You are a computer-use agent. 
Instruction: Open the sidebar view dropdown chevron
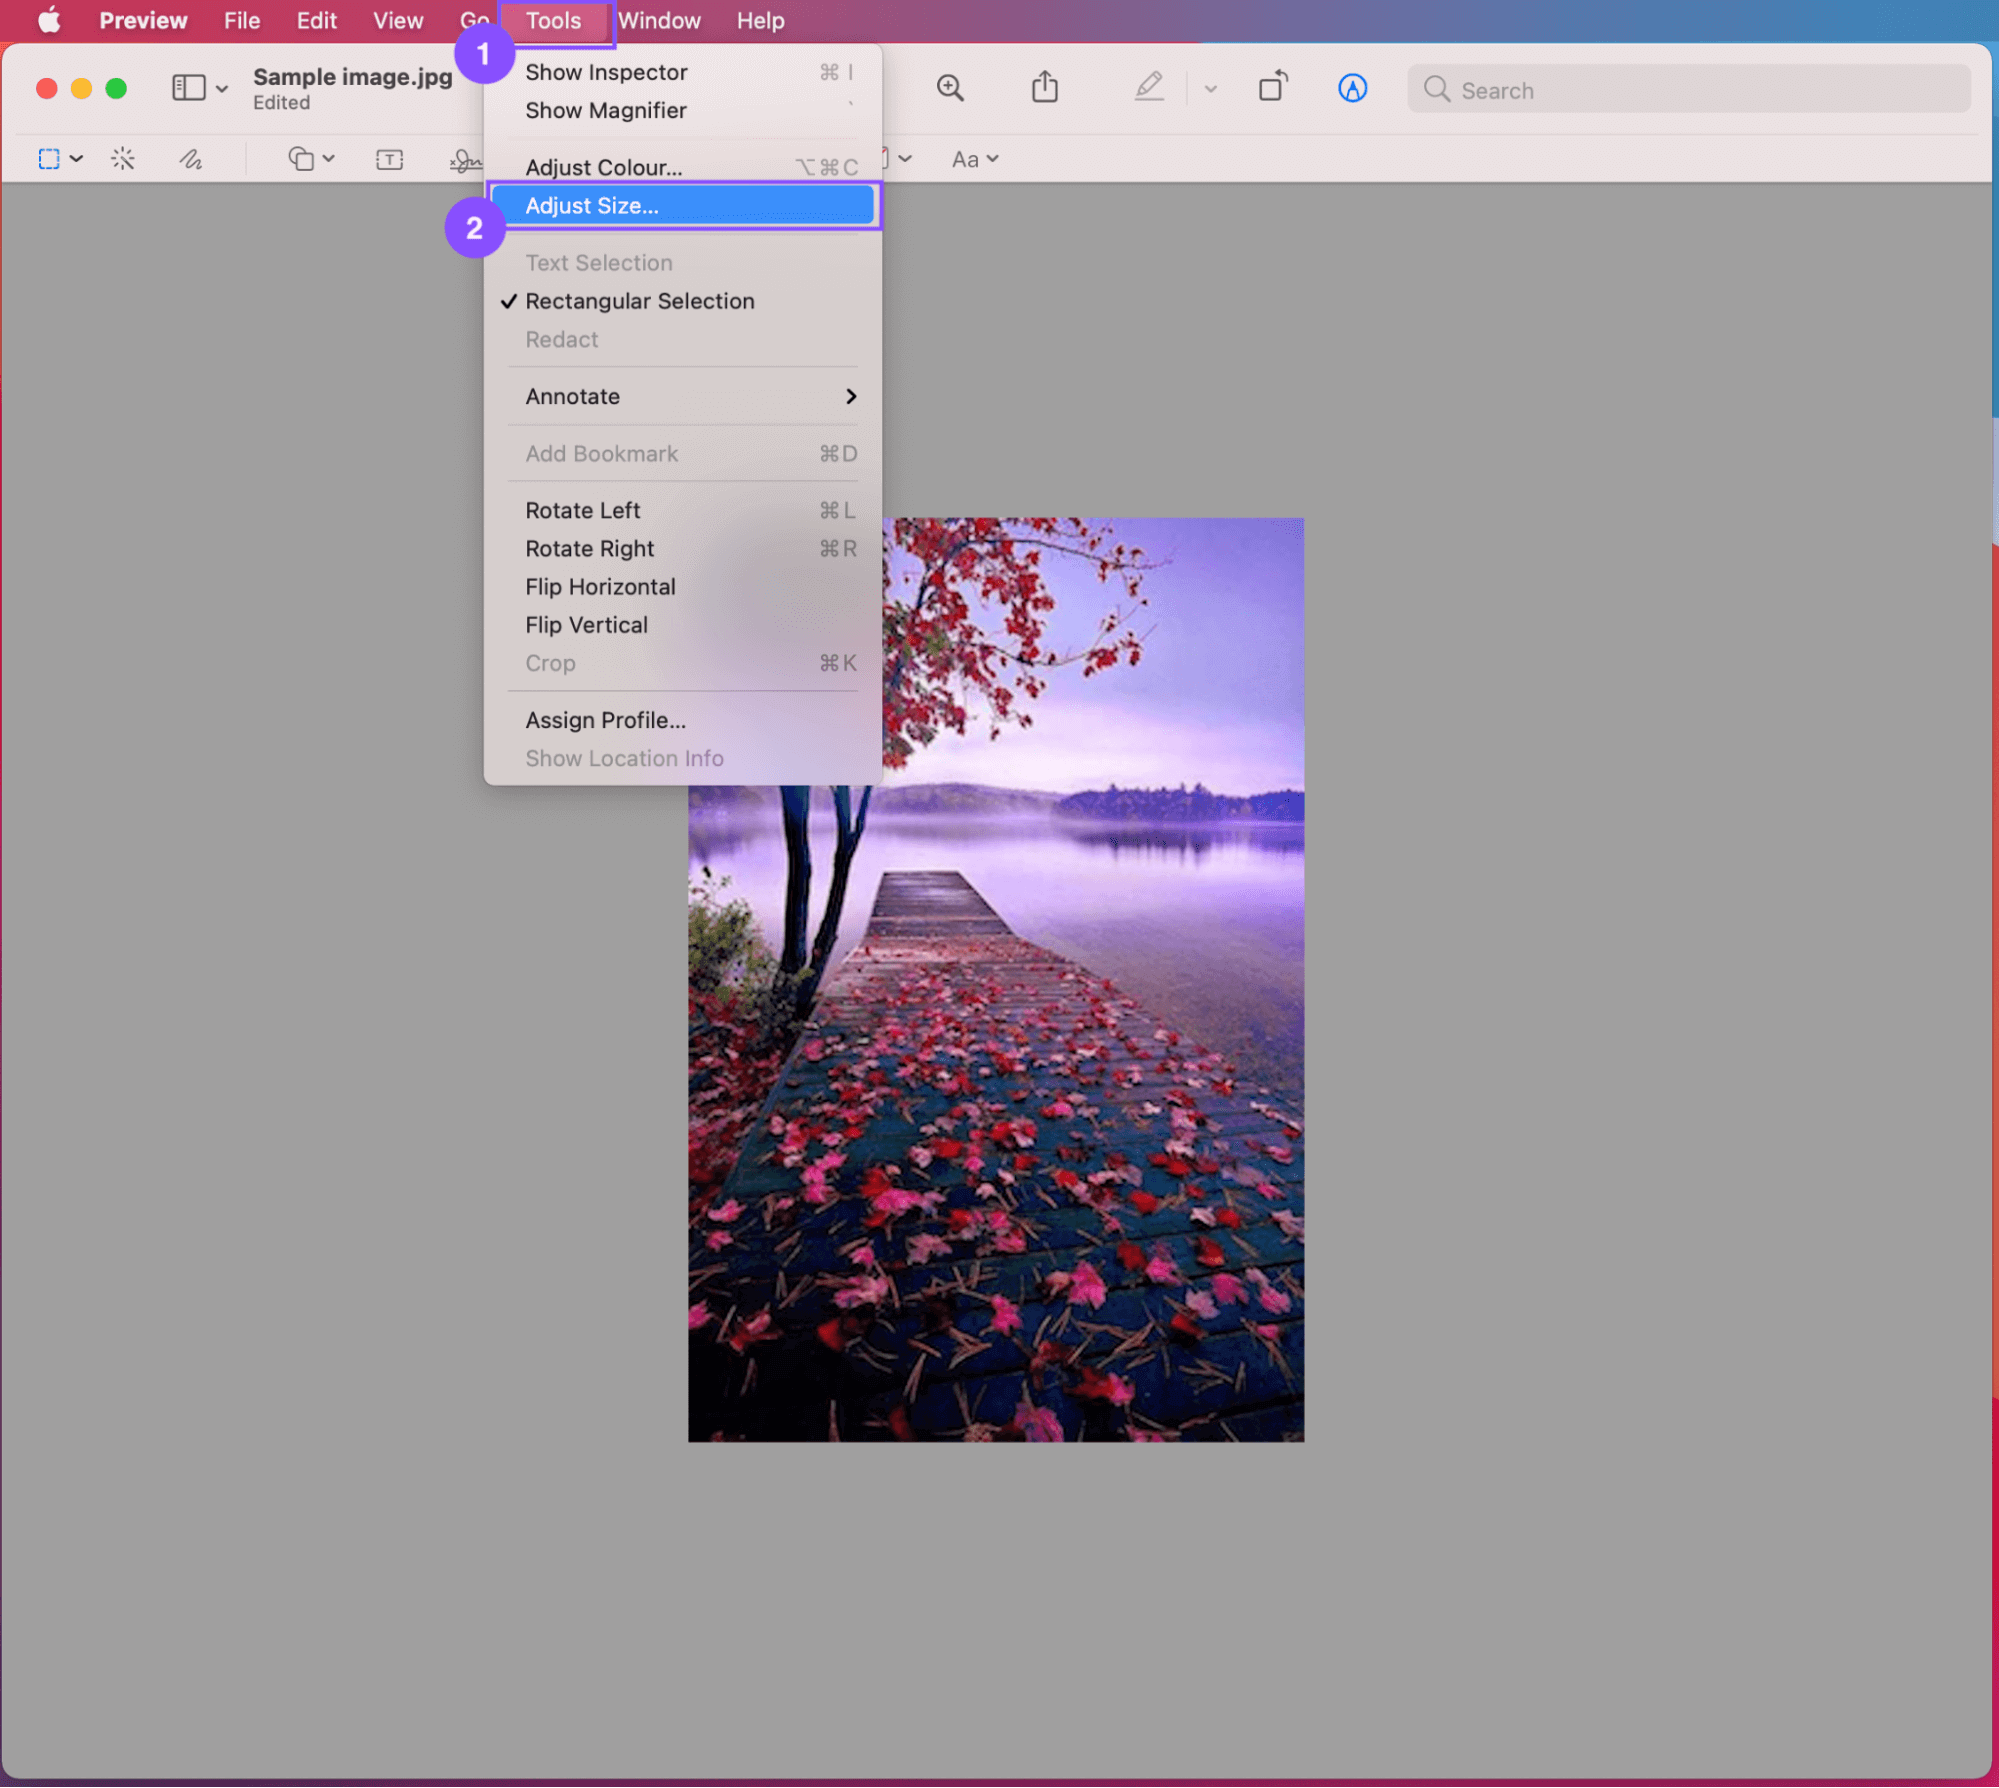click(222, 89)
